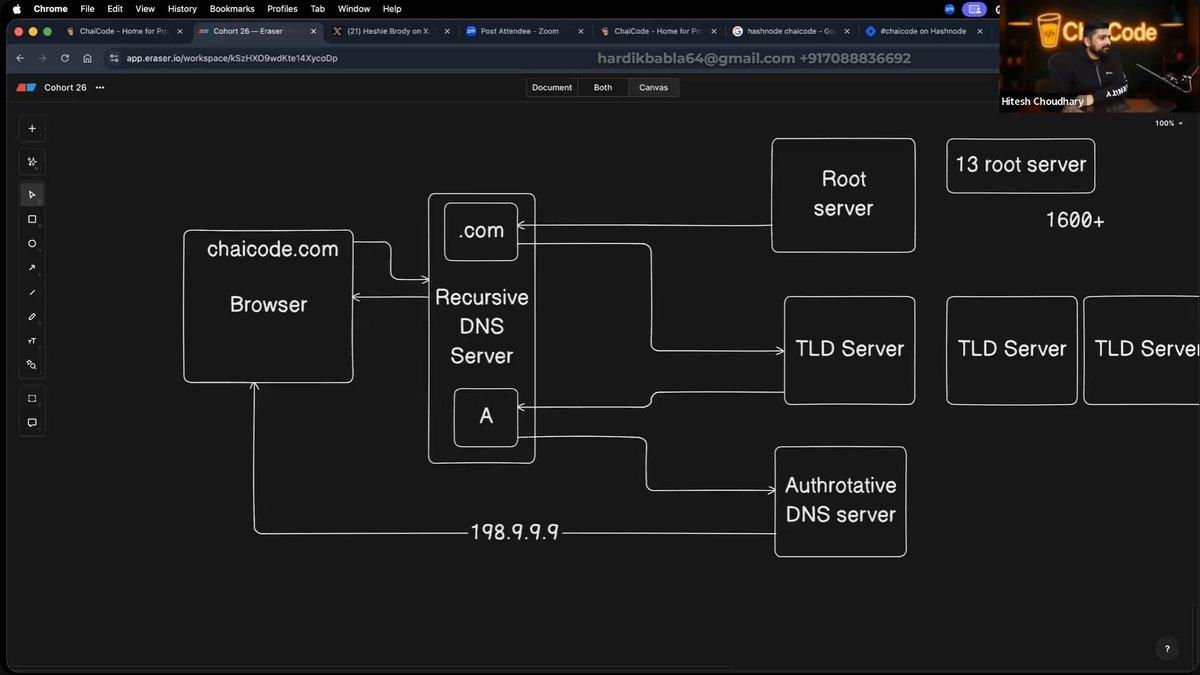The image size is (1200, 675).
Task: Activate the Arrow drawing tool
Action: coord(32,268)
